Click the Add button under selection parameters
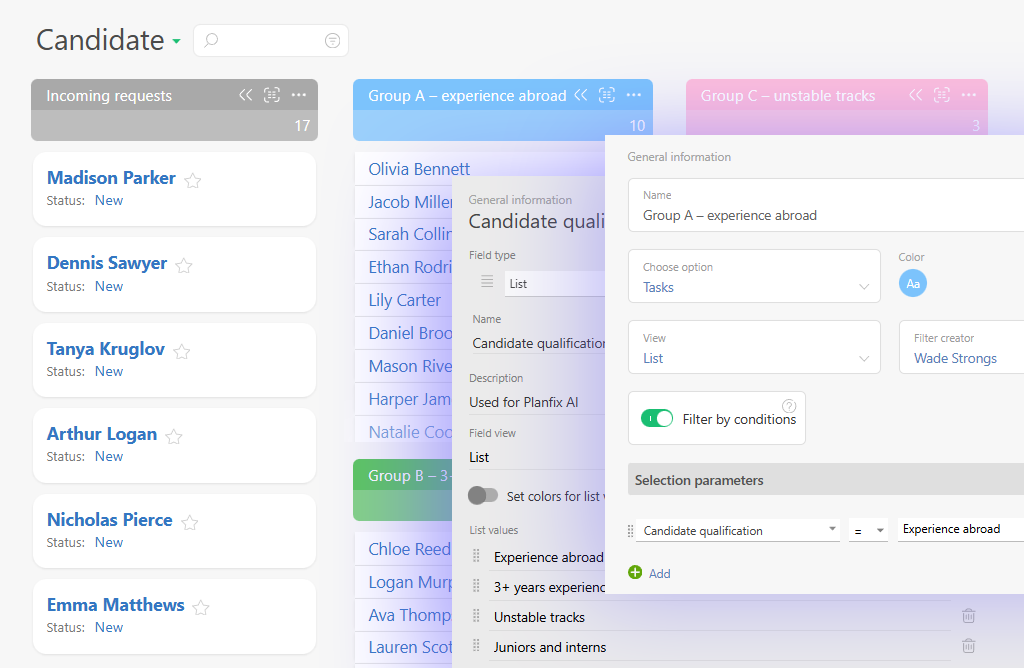This screenshot has width=1024, height=668. click(648, 573)
